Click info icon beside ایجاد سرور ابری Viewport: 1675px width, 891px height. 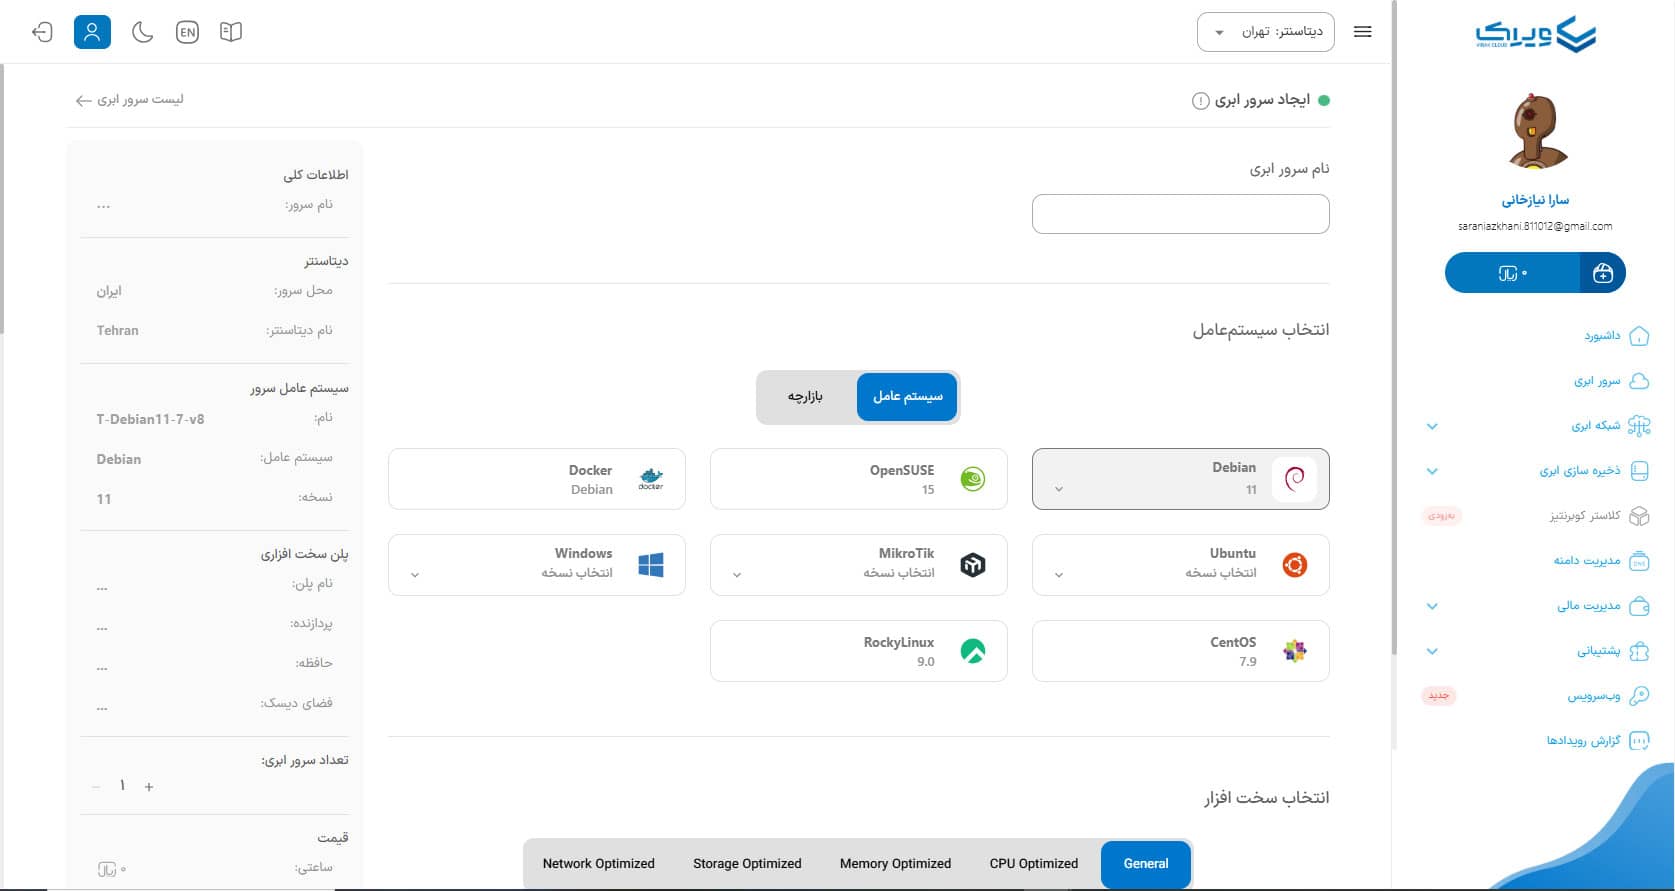click(1200, 101)
